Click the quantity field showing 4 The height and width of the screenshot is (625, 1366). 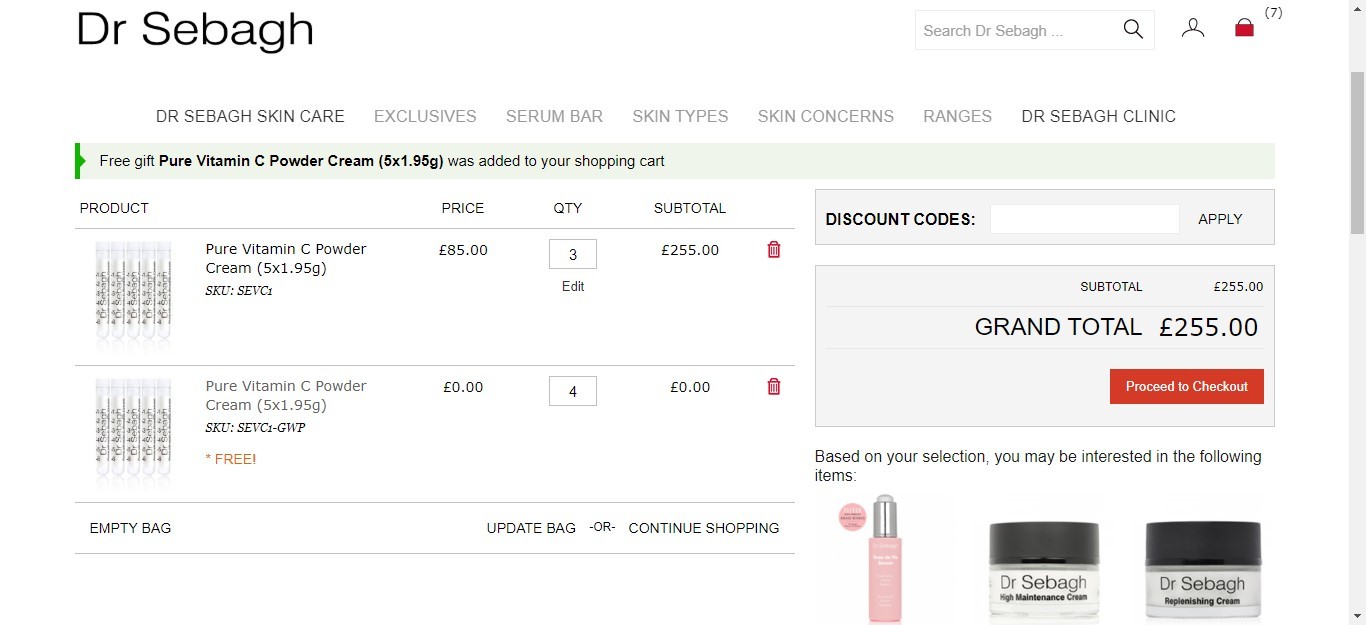[573, 391]
